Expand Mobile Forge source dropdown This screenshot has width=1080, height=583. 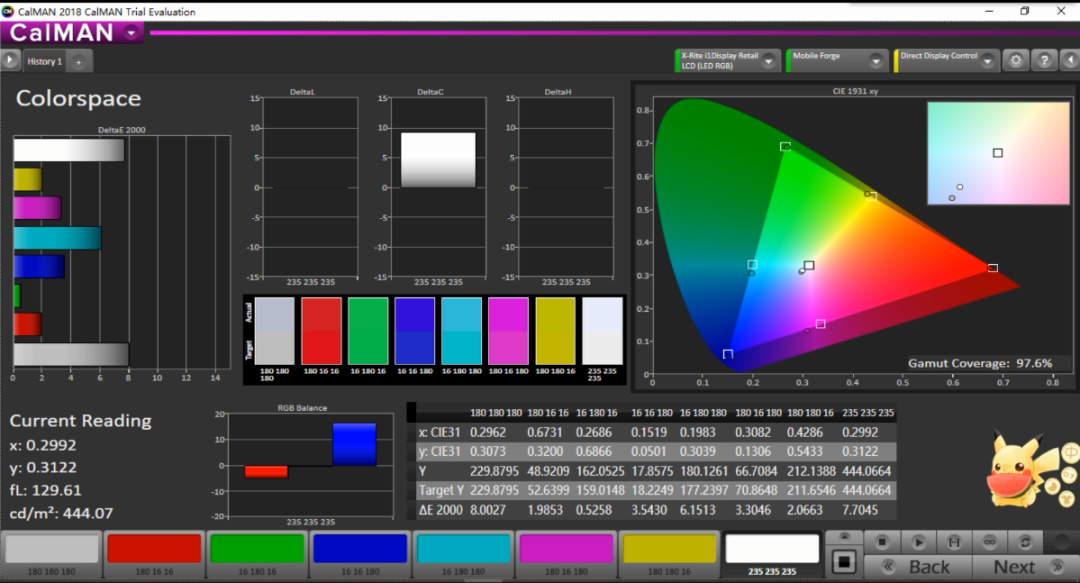coord(876,61)
